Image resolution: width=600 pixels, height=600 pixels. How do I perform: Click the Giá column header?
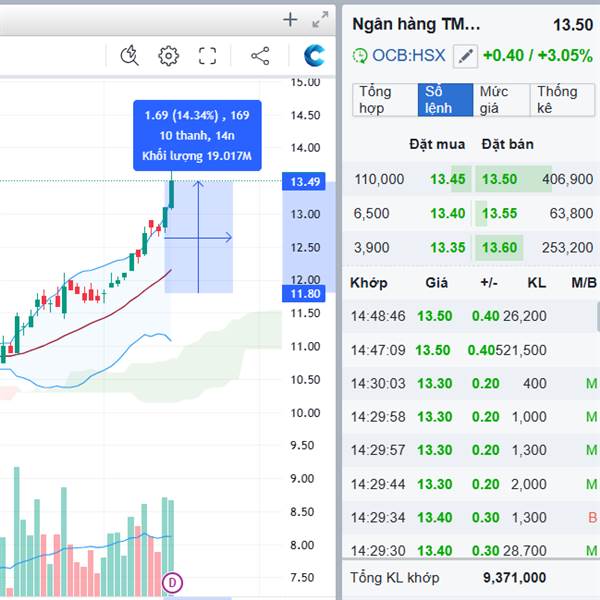point(437,283)
